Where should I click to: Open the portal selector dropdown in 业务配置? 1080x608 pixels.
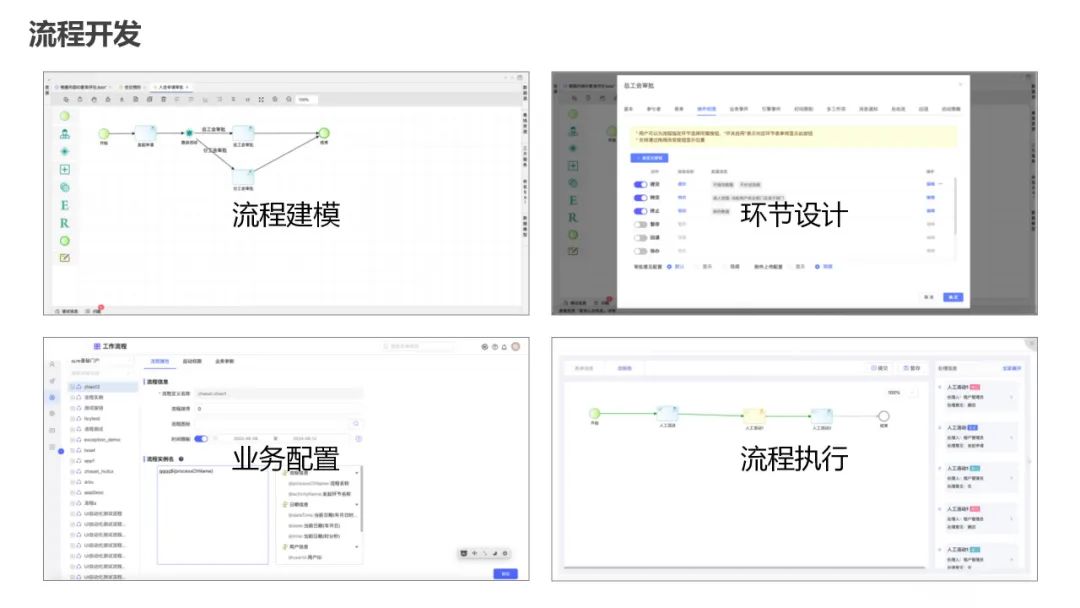click(102, 361)
